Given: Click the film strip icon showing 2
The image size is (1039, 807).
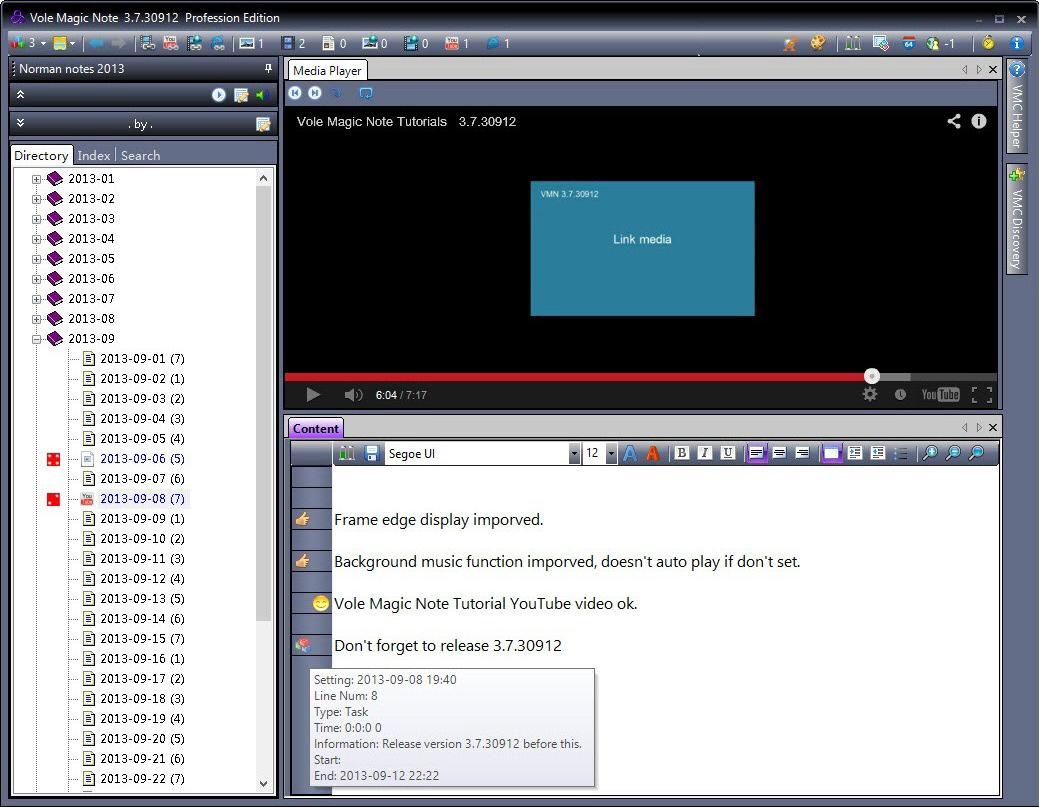Looking at the screenshot, I should point(288,43).
